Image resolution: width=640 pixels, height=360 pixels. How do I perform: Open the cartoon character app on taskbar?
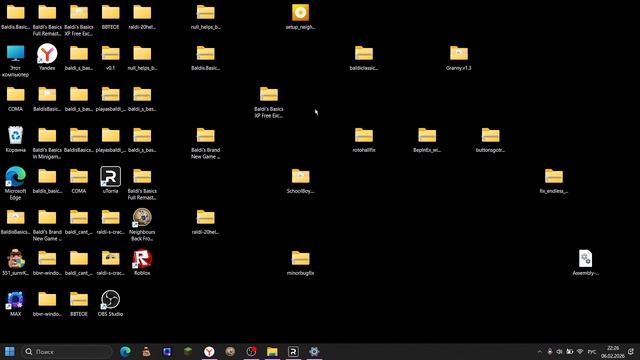146,351
